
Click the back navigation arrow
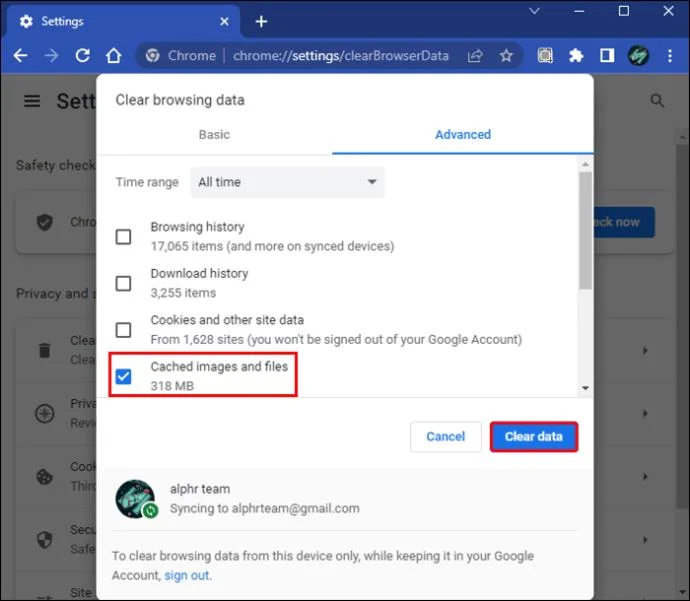[x=20, y=56]
